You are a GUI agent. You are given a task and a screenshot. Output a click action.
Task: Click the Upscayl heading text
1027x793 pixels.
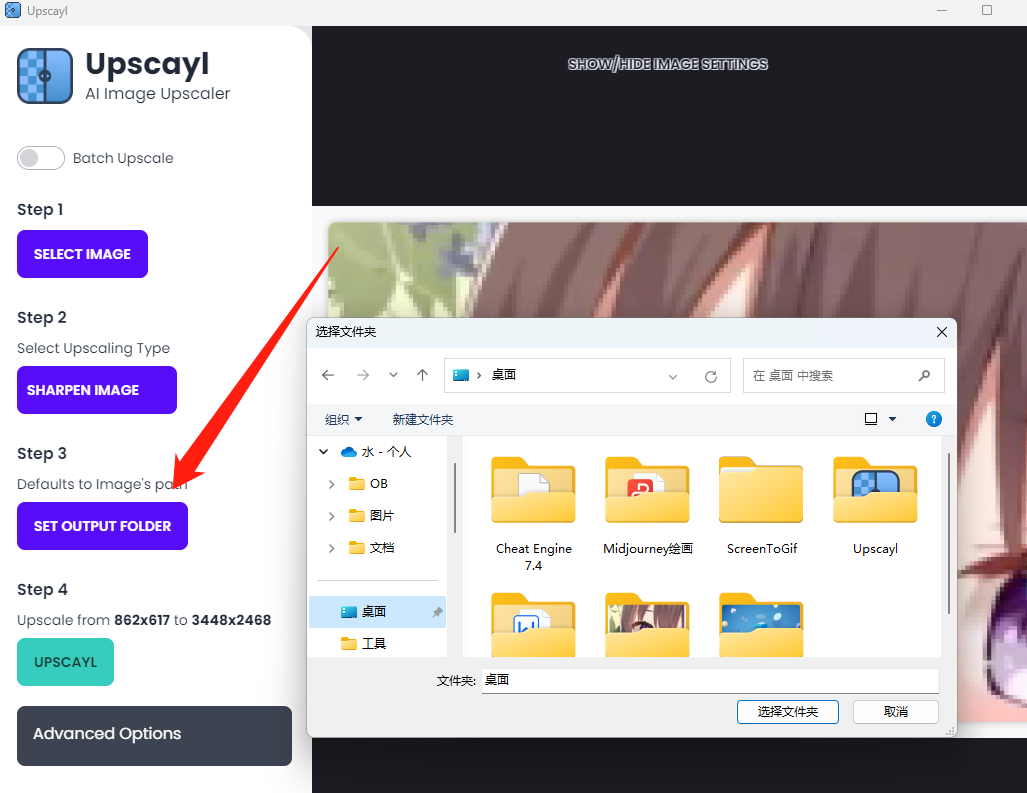pos(147,65)
